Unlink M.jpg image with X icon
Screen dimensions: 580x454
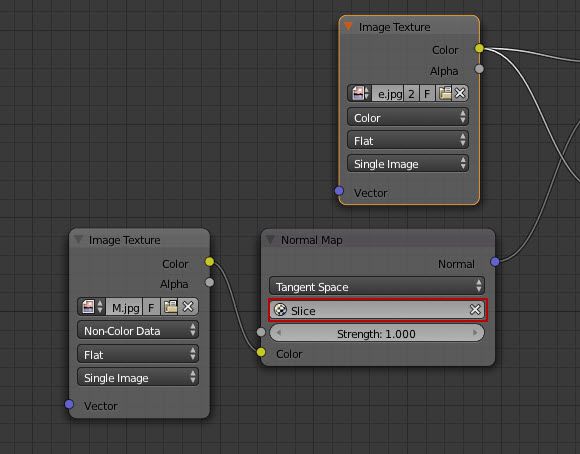point(188,307)
